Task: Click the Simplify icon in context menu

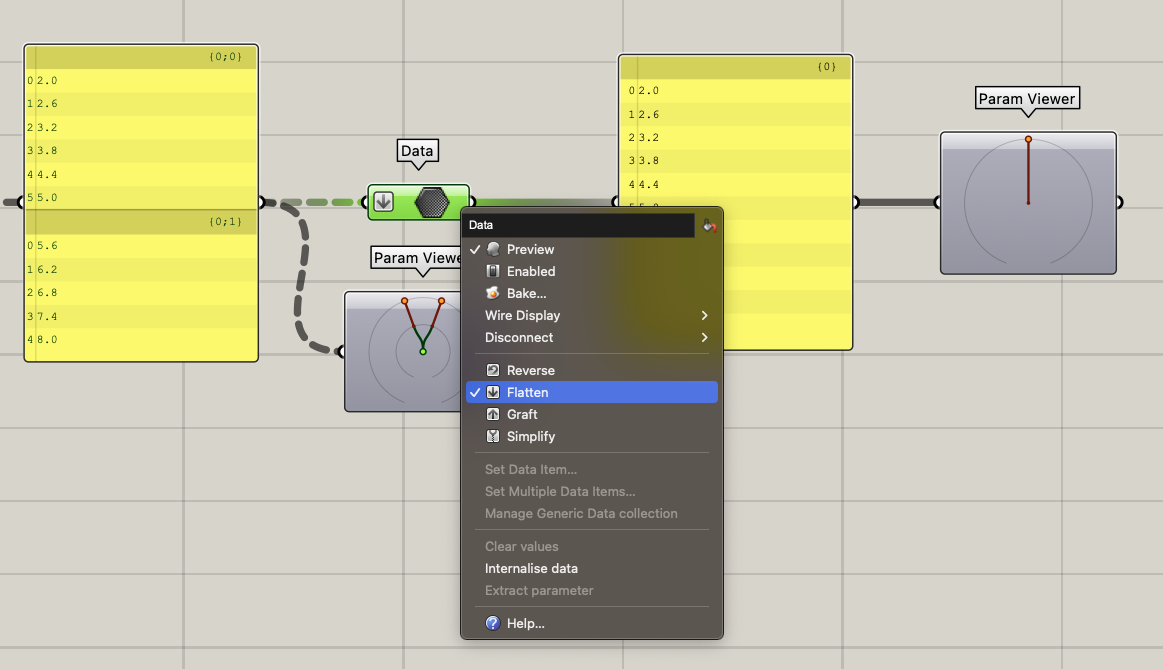Action: [492, 436]
